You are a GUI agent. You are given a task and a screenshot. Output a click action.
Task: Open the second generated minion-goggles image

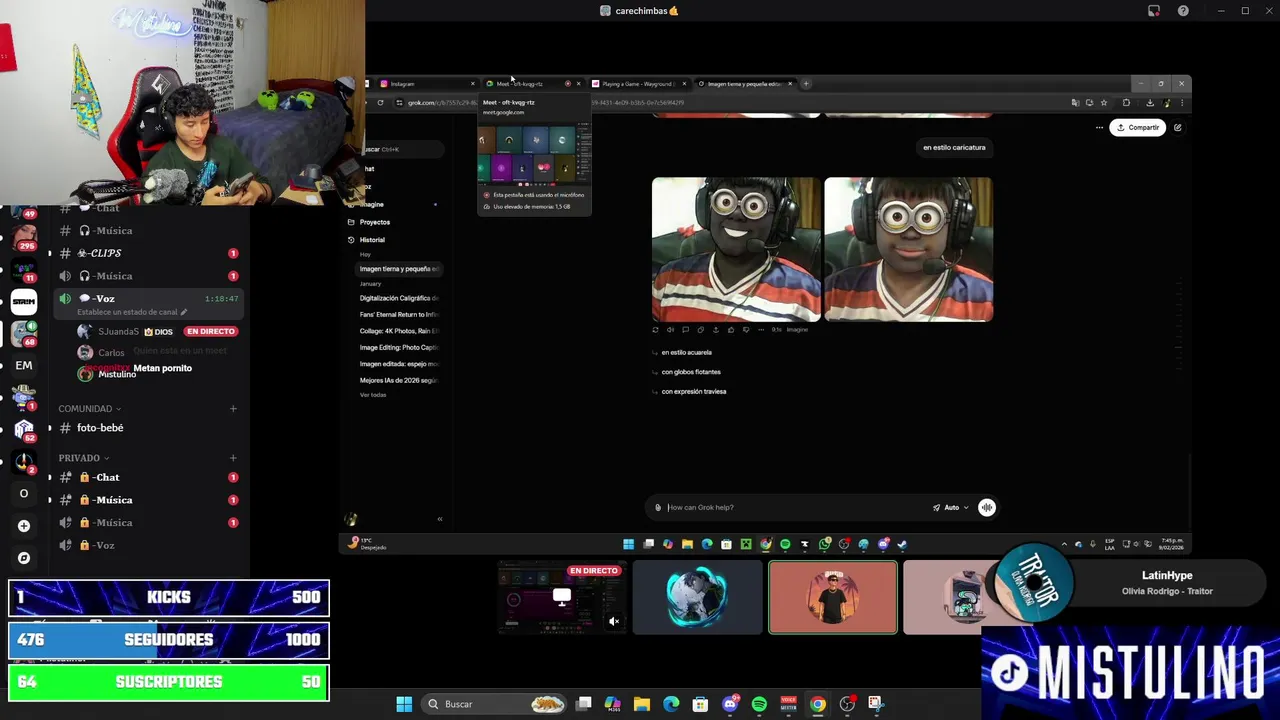(x=908, y=249)
